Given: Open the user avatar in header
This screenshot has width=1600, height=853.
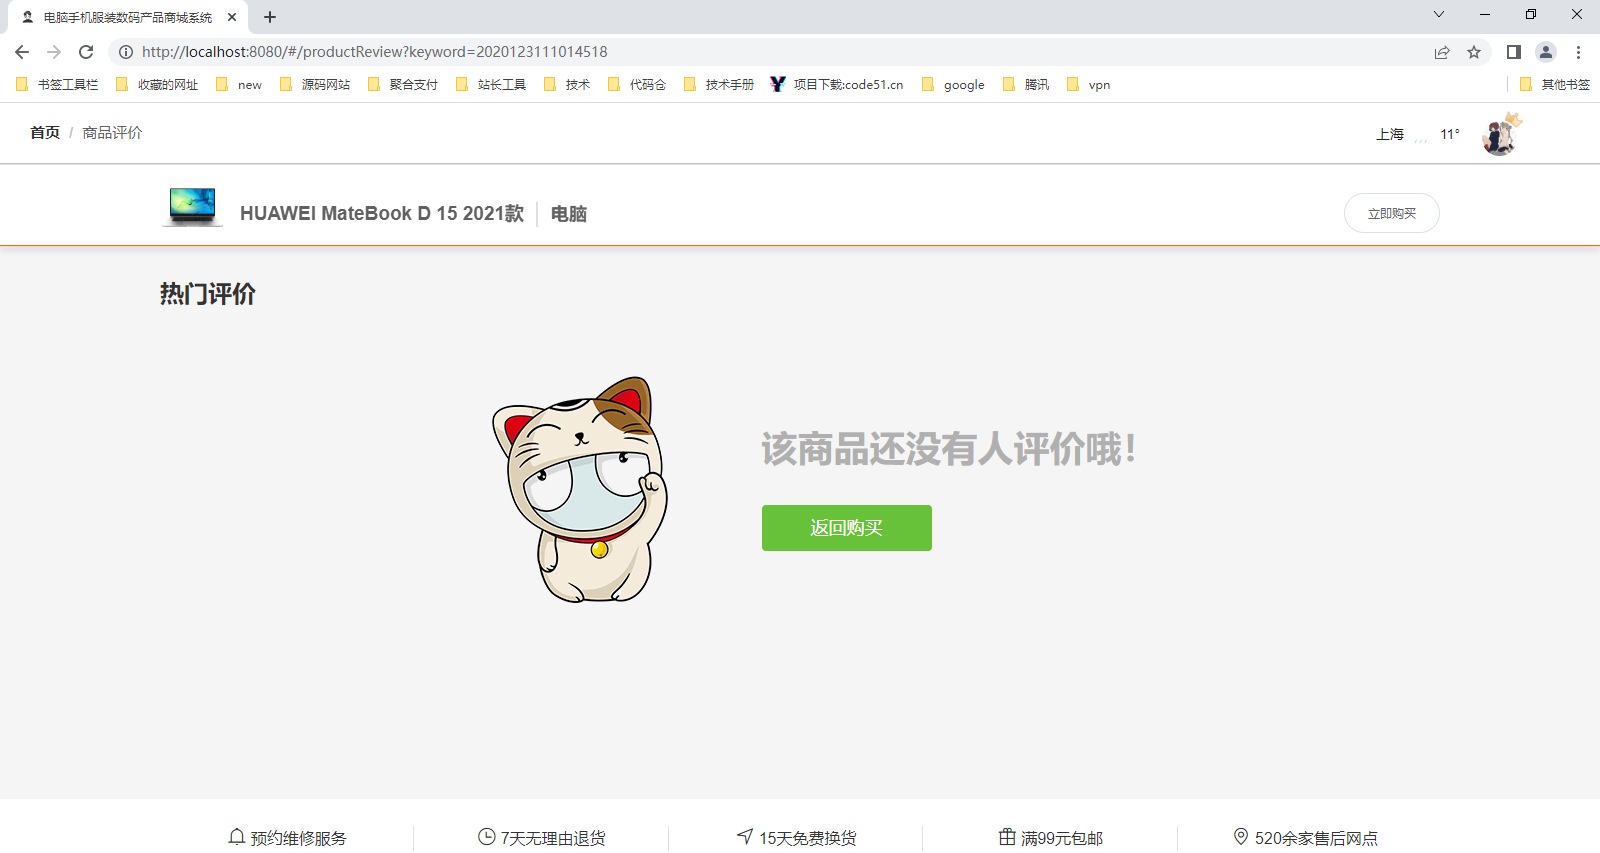Looking at the screenshot, I should (1501, 134).
